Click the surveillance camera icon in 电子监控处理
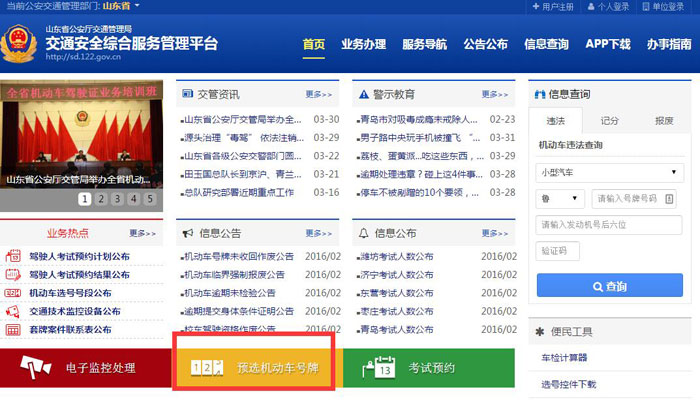This screenshot has width=700, height=400. pyautogui.click(x=36, y=367)
